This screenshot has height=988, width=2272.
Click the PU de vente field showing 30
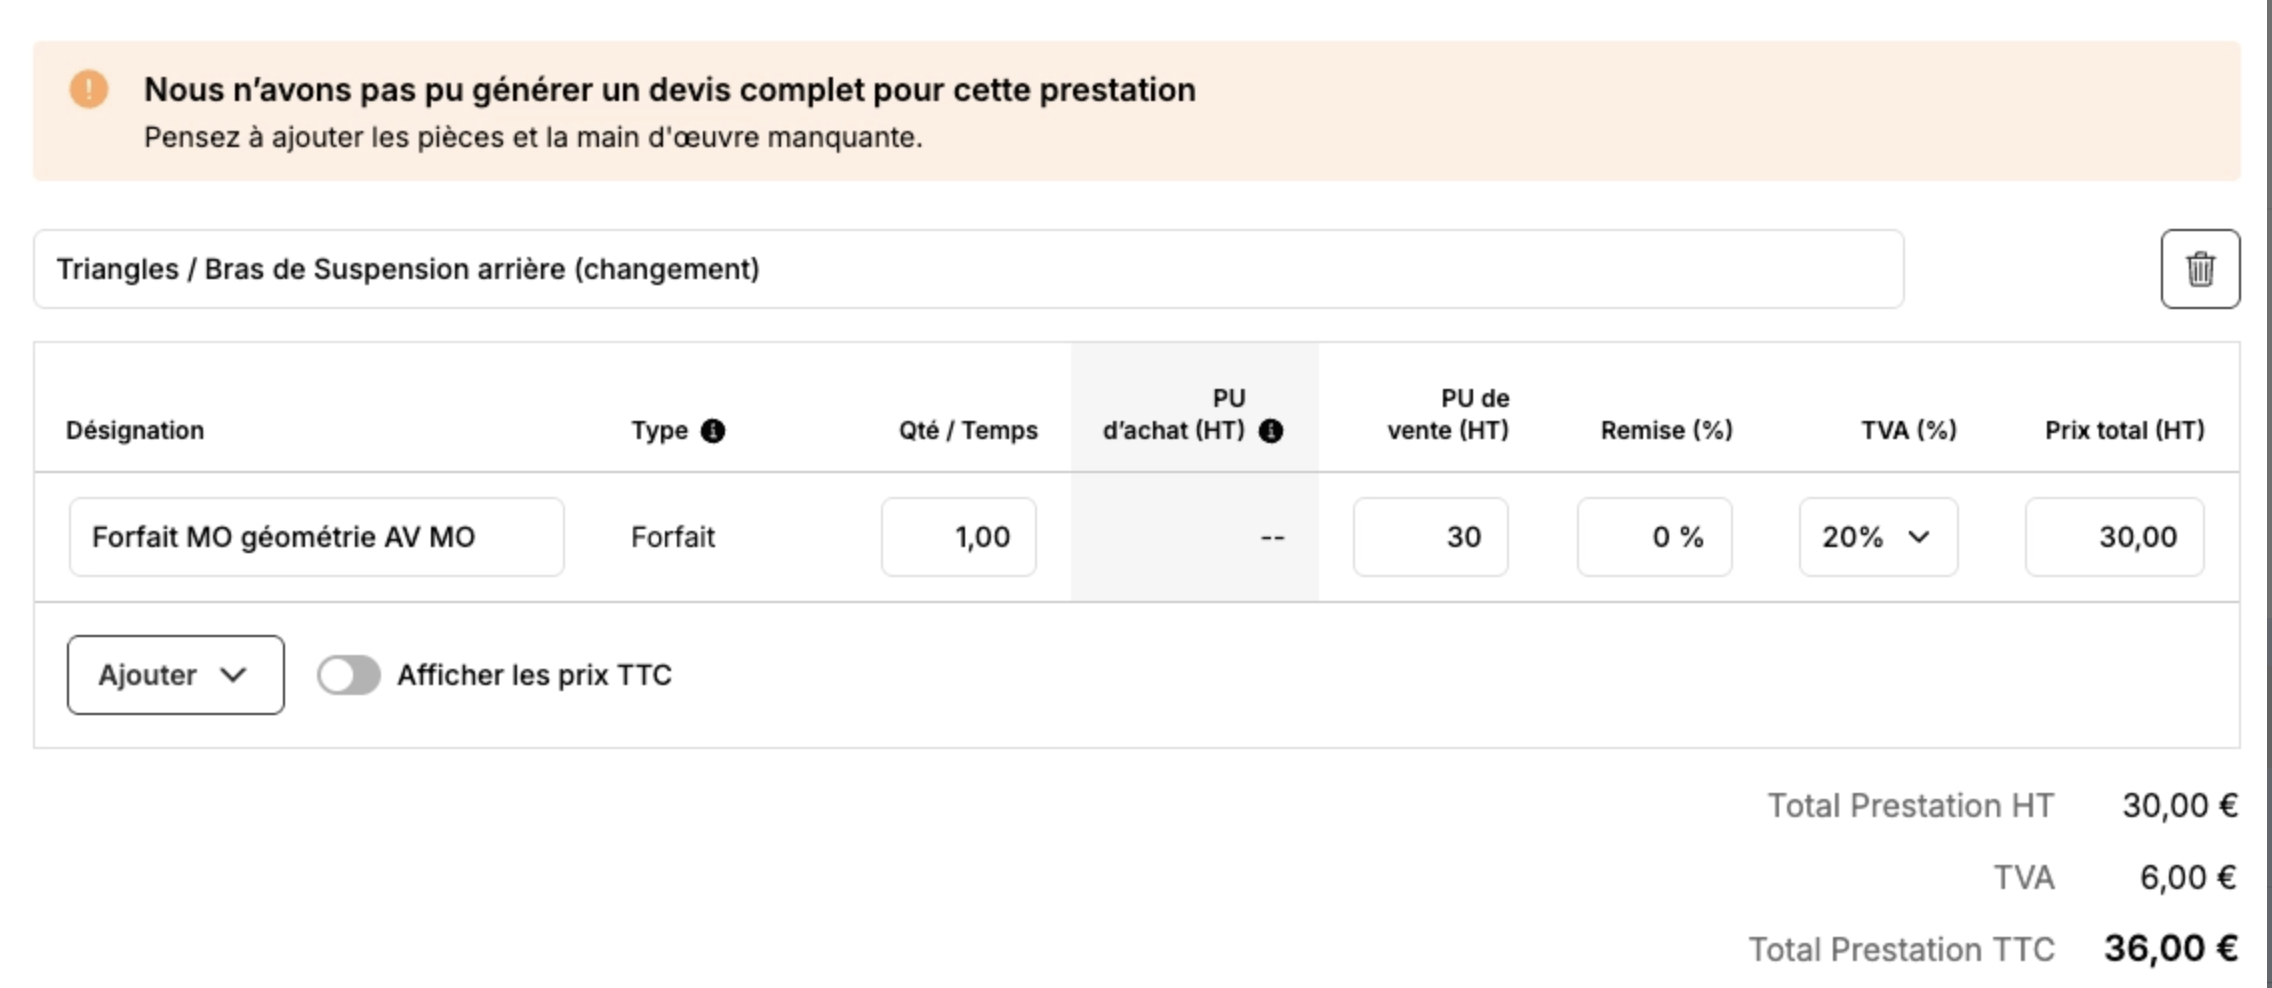(x=1430, y=537)
